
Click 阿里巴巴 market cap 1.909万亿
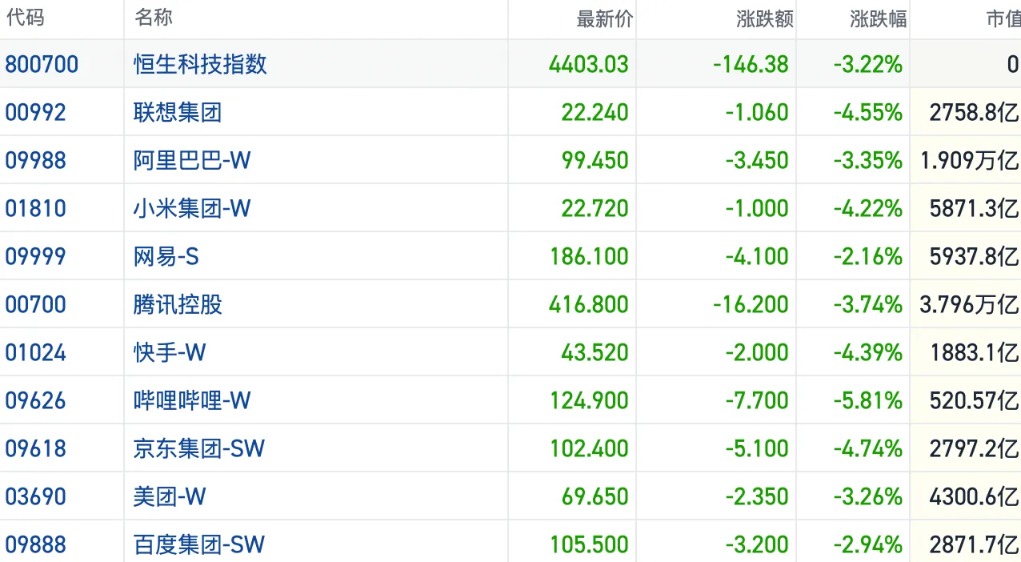pyautogui.click(x=970, y=160)
